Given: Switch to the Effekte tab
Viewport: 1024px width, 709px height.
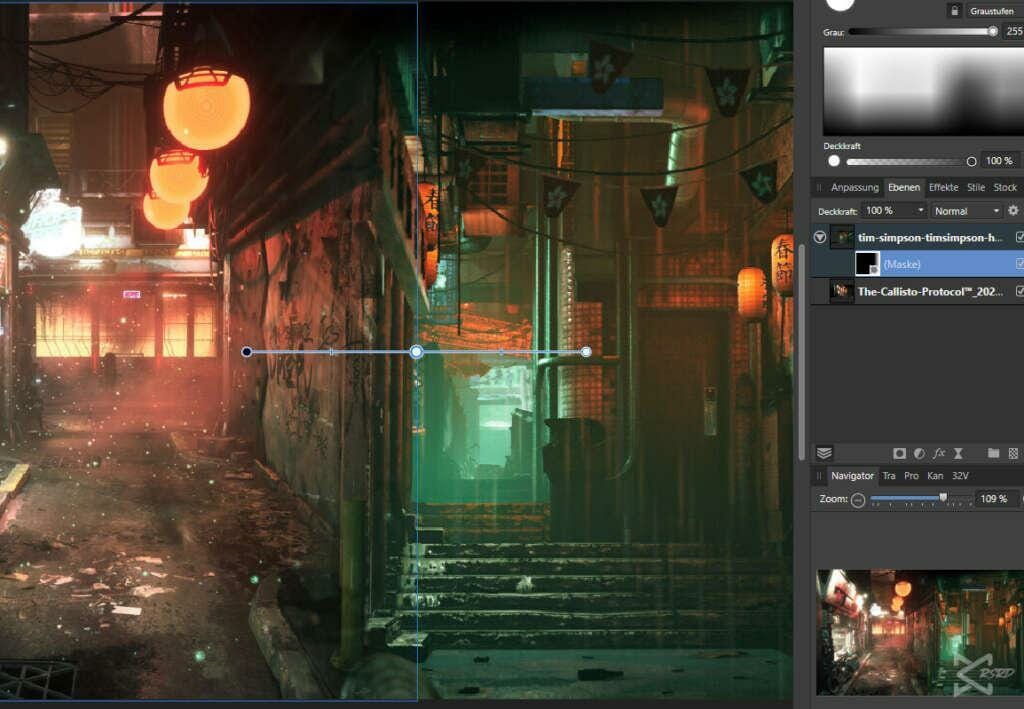Looking at the screenshot, I should [943, 187].
